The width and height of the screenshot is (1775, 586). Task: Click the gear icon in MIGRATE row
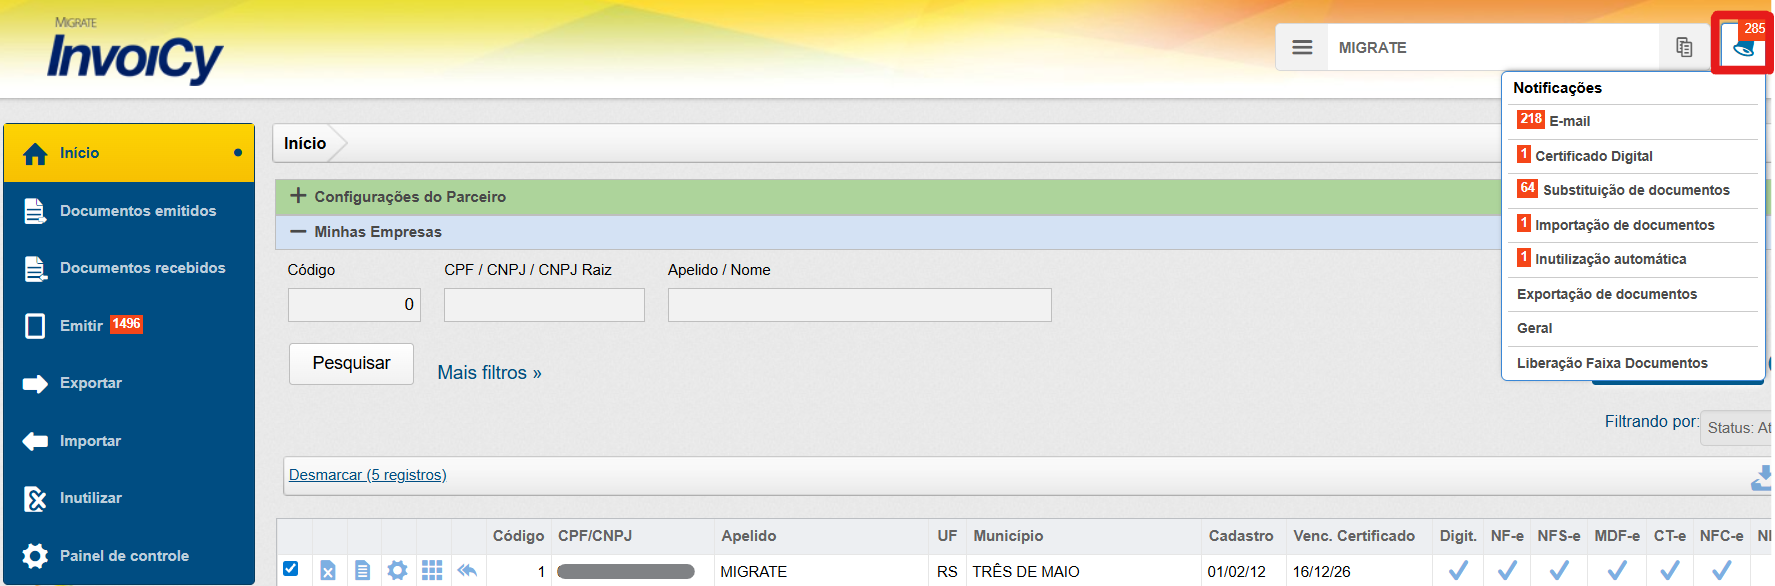397,570
